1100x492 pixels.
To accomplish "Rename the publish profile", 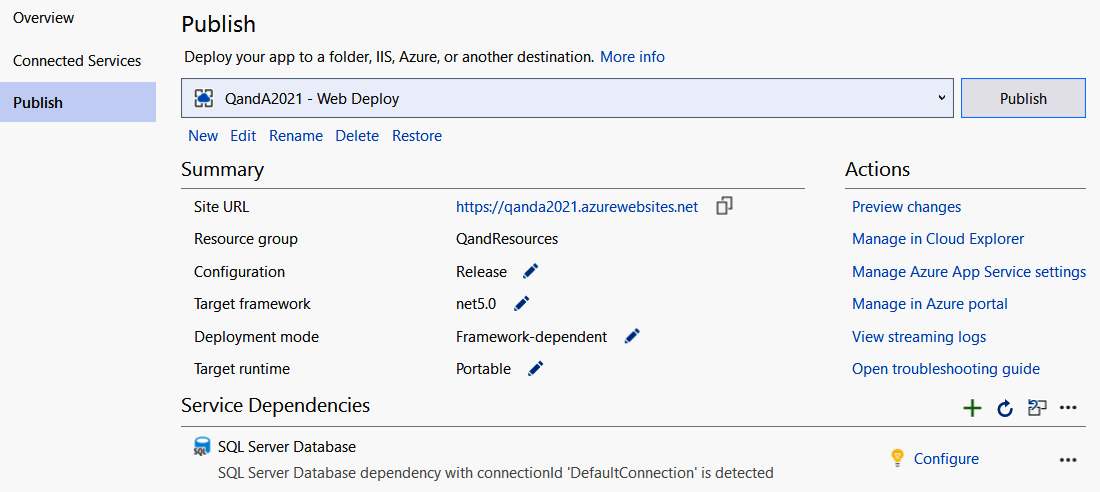I will pos(296,135).
